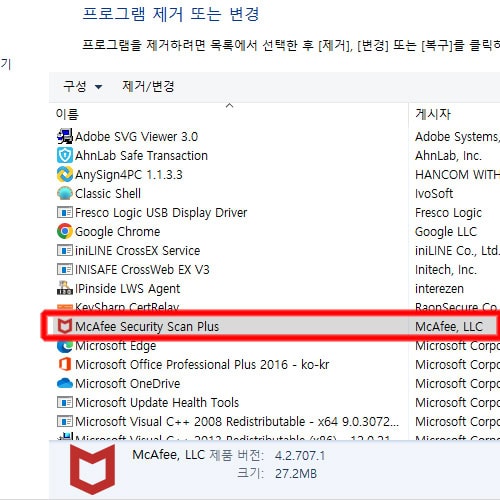Viewport: 500px width, 500px height.
Task: Click publisher IvoSoft
Action: click(434, 194)
